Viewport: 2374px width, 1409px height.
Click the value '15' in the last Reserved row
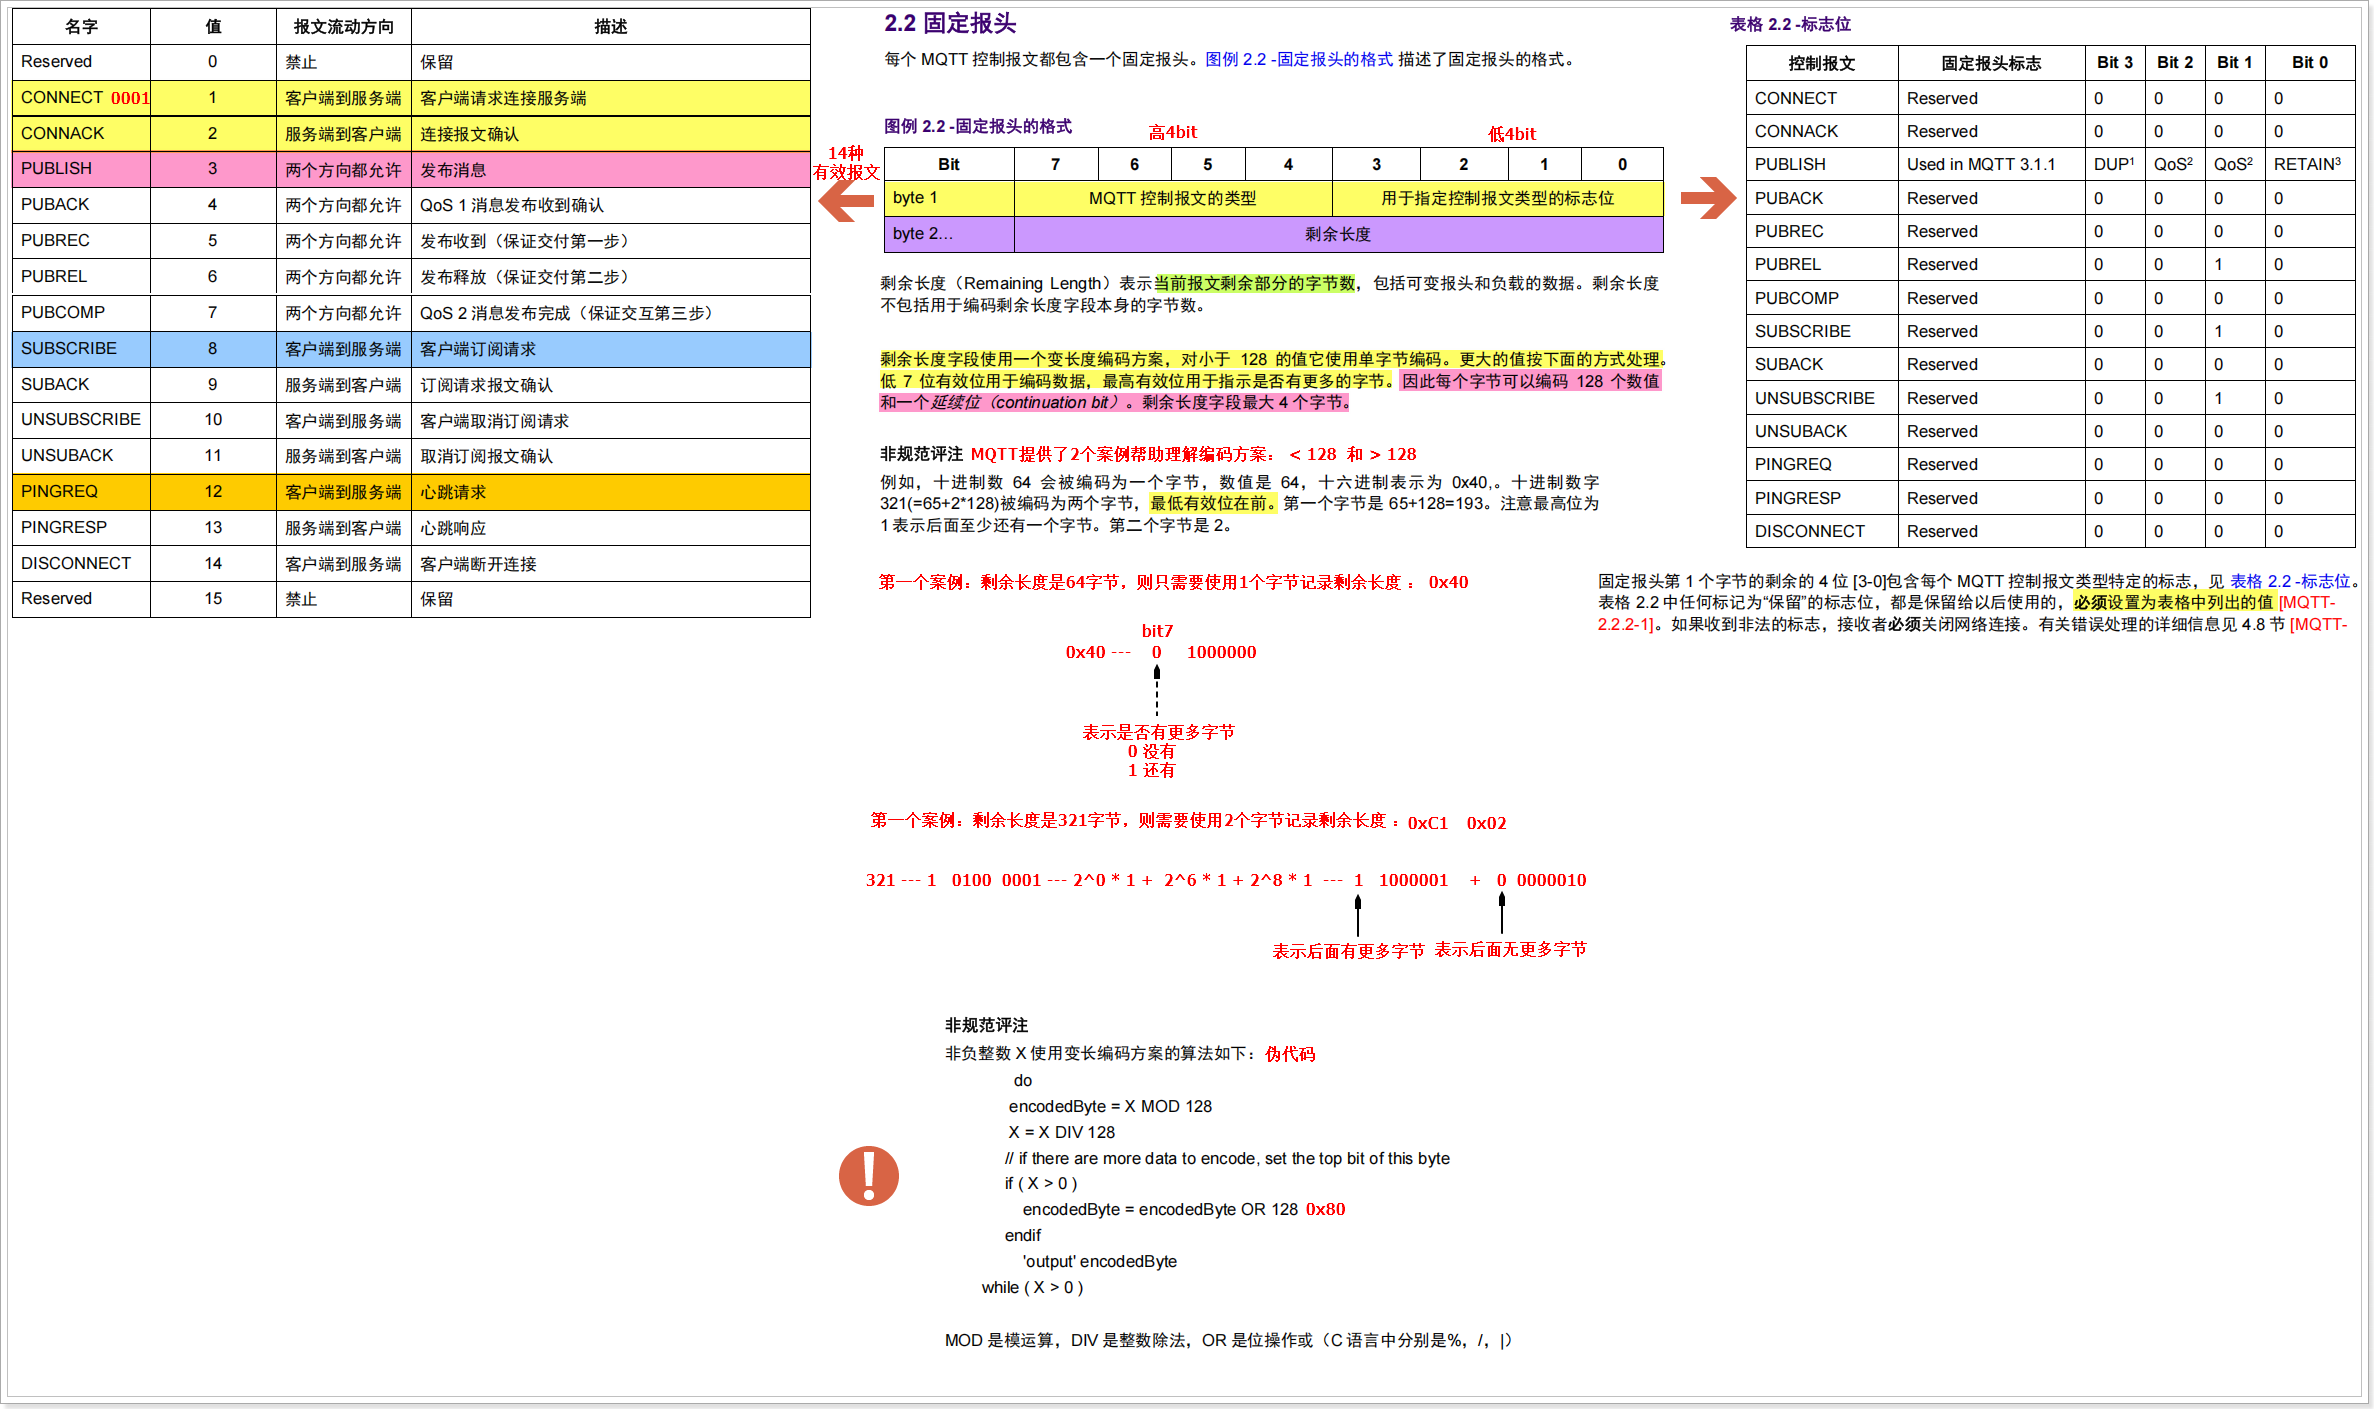click(213, 599)
